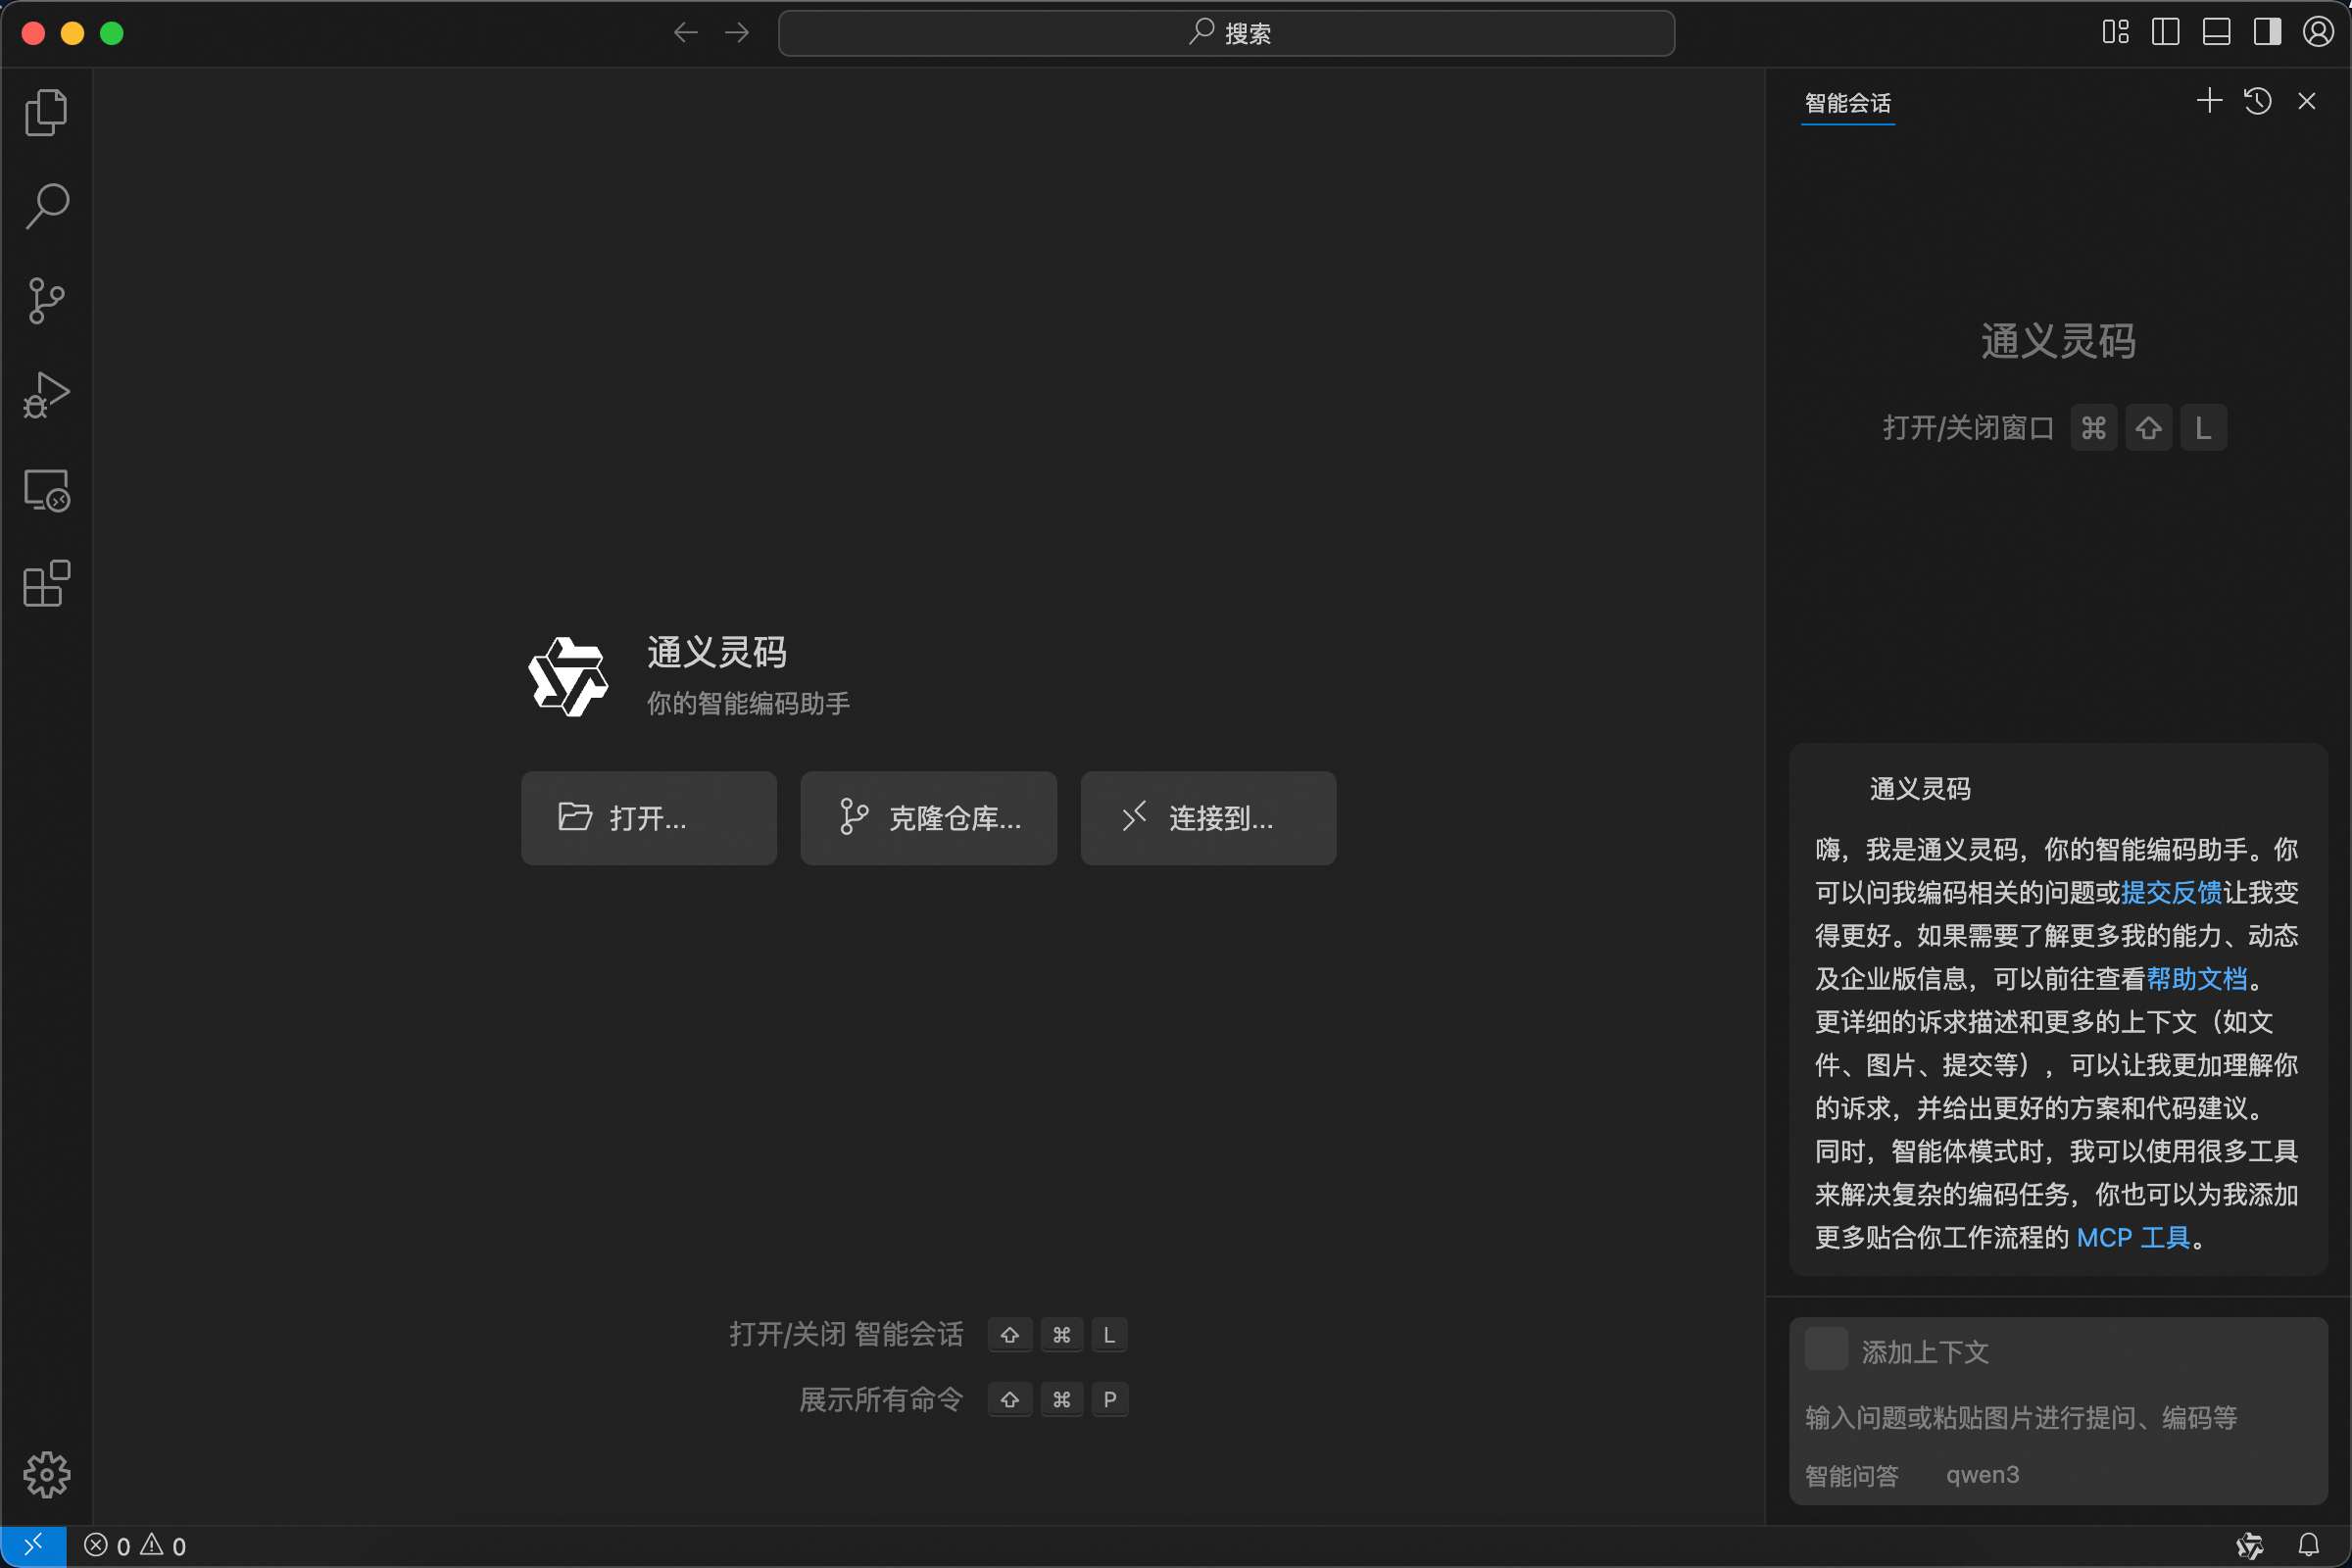Viewport: 2352px width, 1568px height.
Task: Enable the 添加上下文 checkbox
Action: (1827, 1349)
